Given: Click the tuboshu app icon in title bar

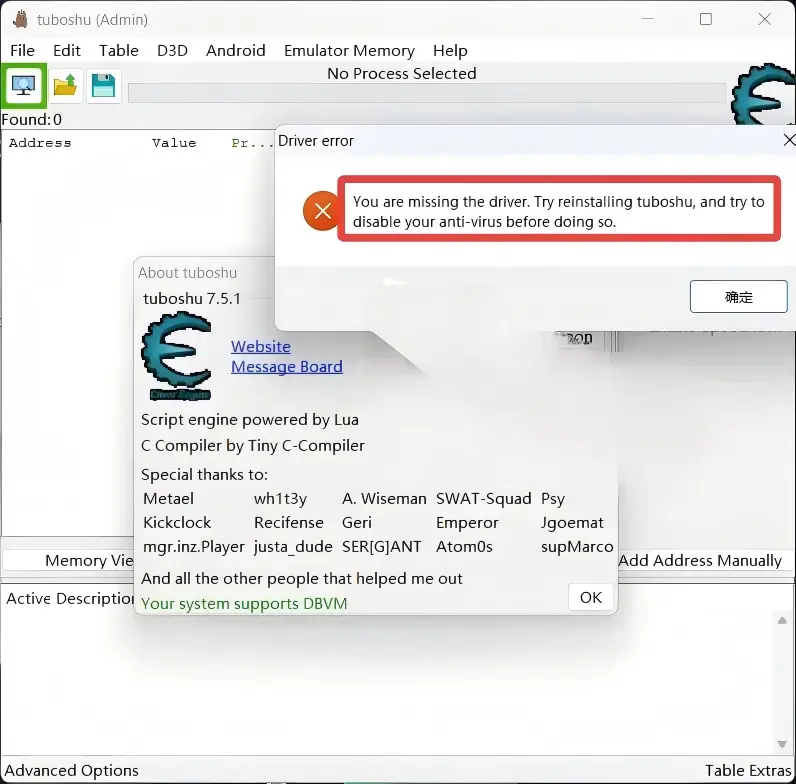Looking at the screenshot, I should pyautogui.click(x=21, y=20).
